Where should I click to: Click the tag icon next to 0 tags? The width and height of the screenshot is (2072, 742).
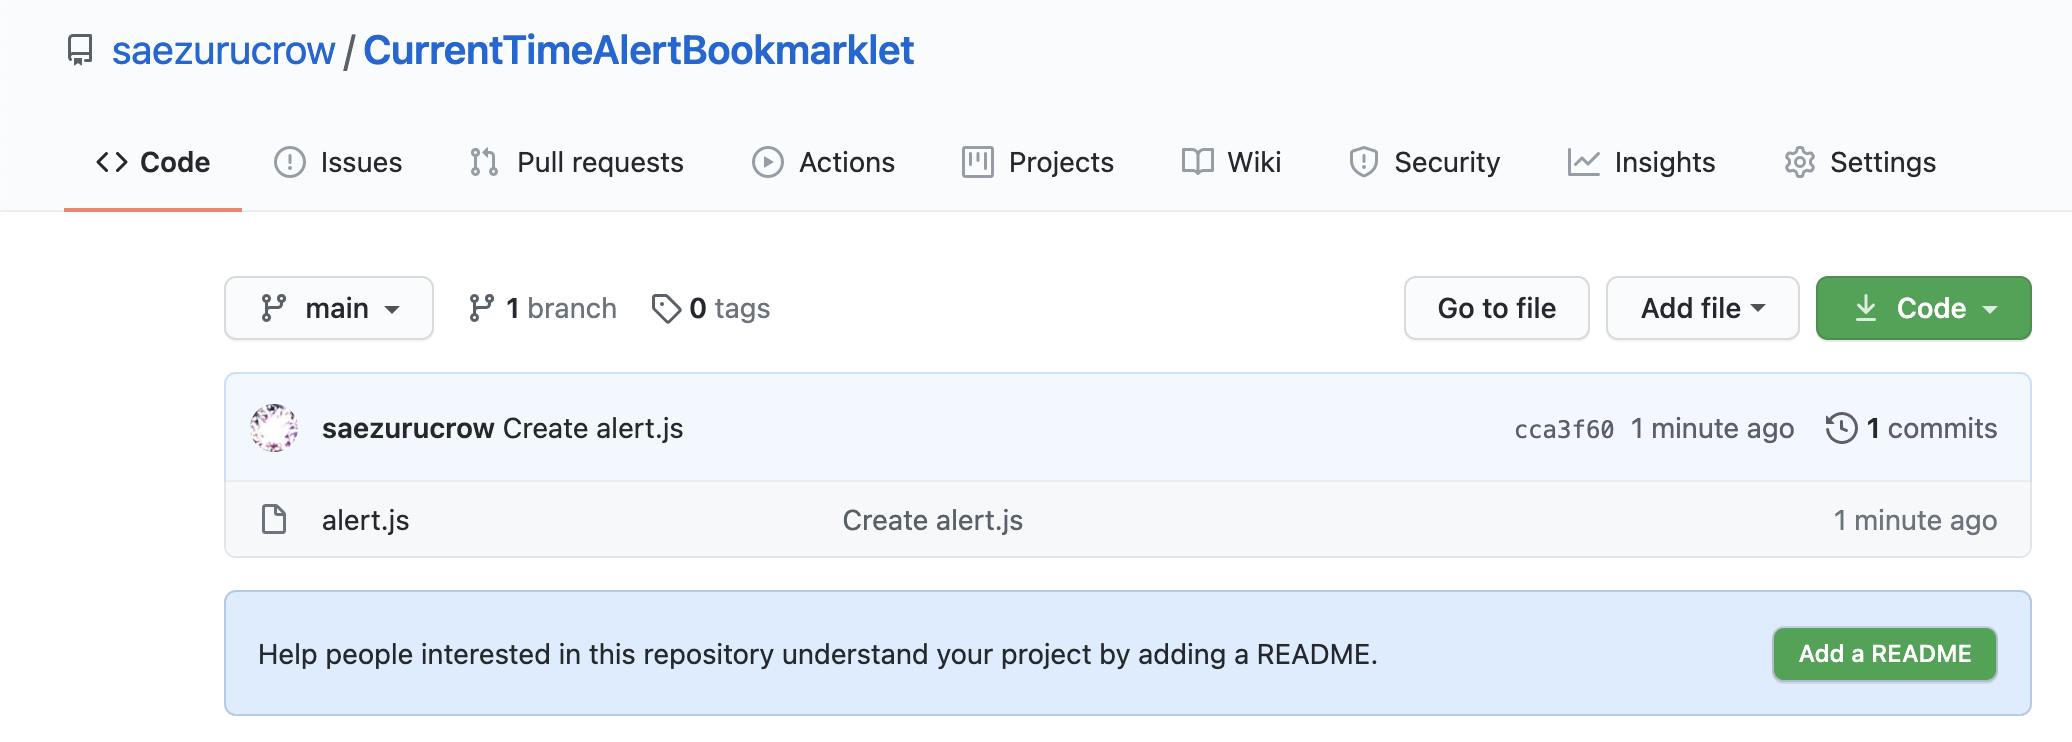point(665,308)
